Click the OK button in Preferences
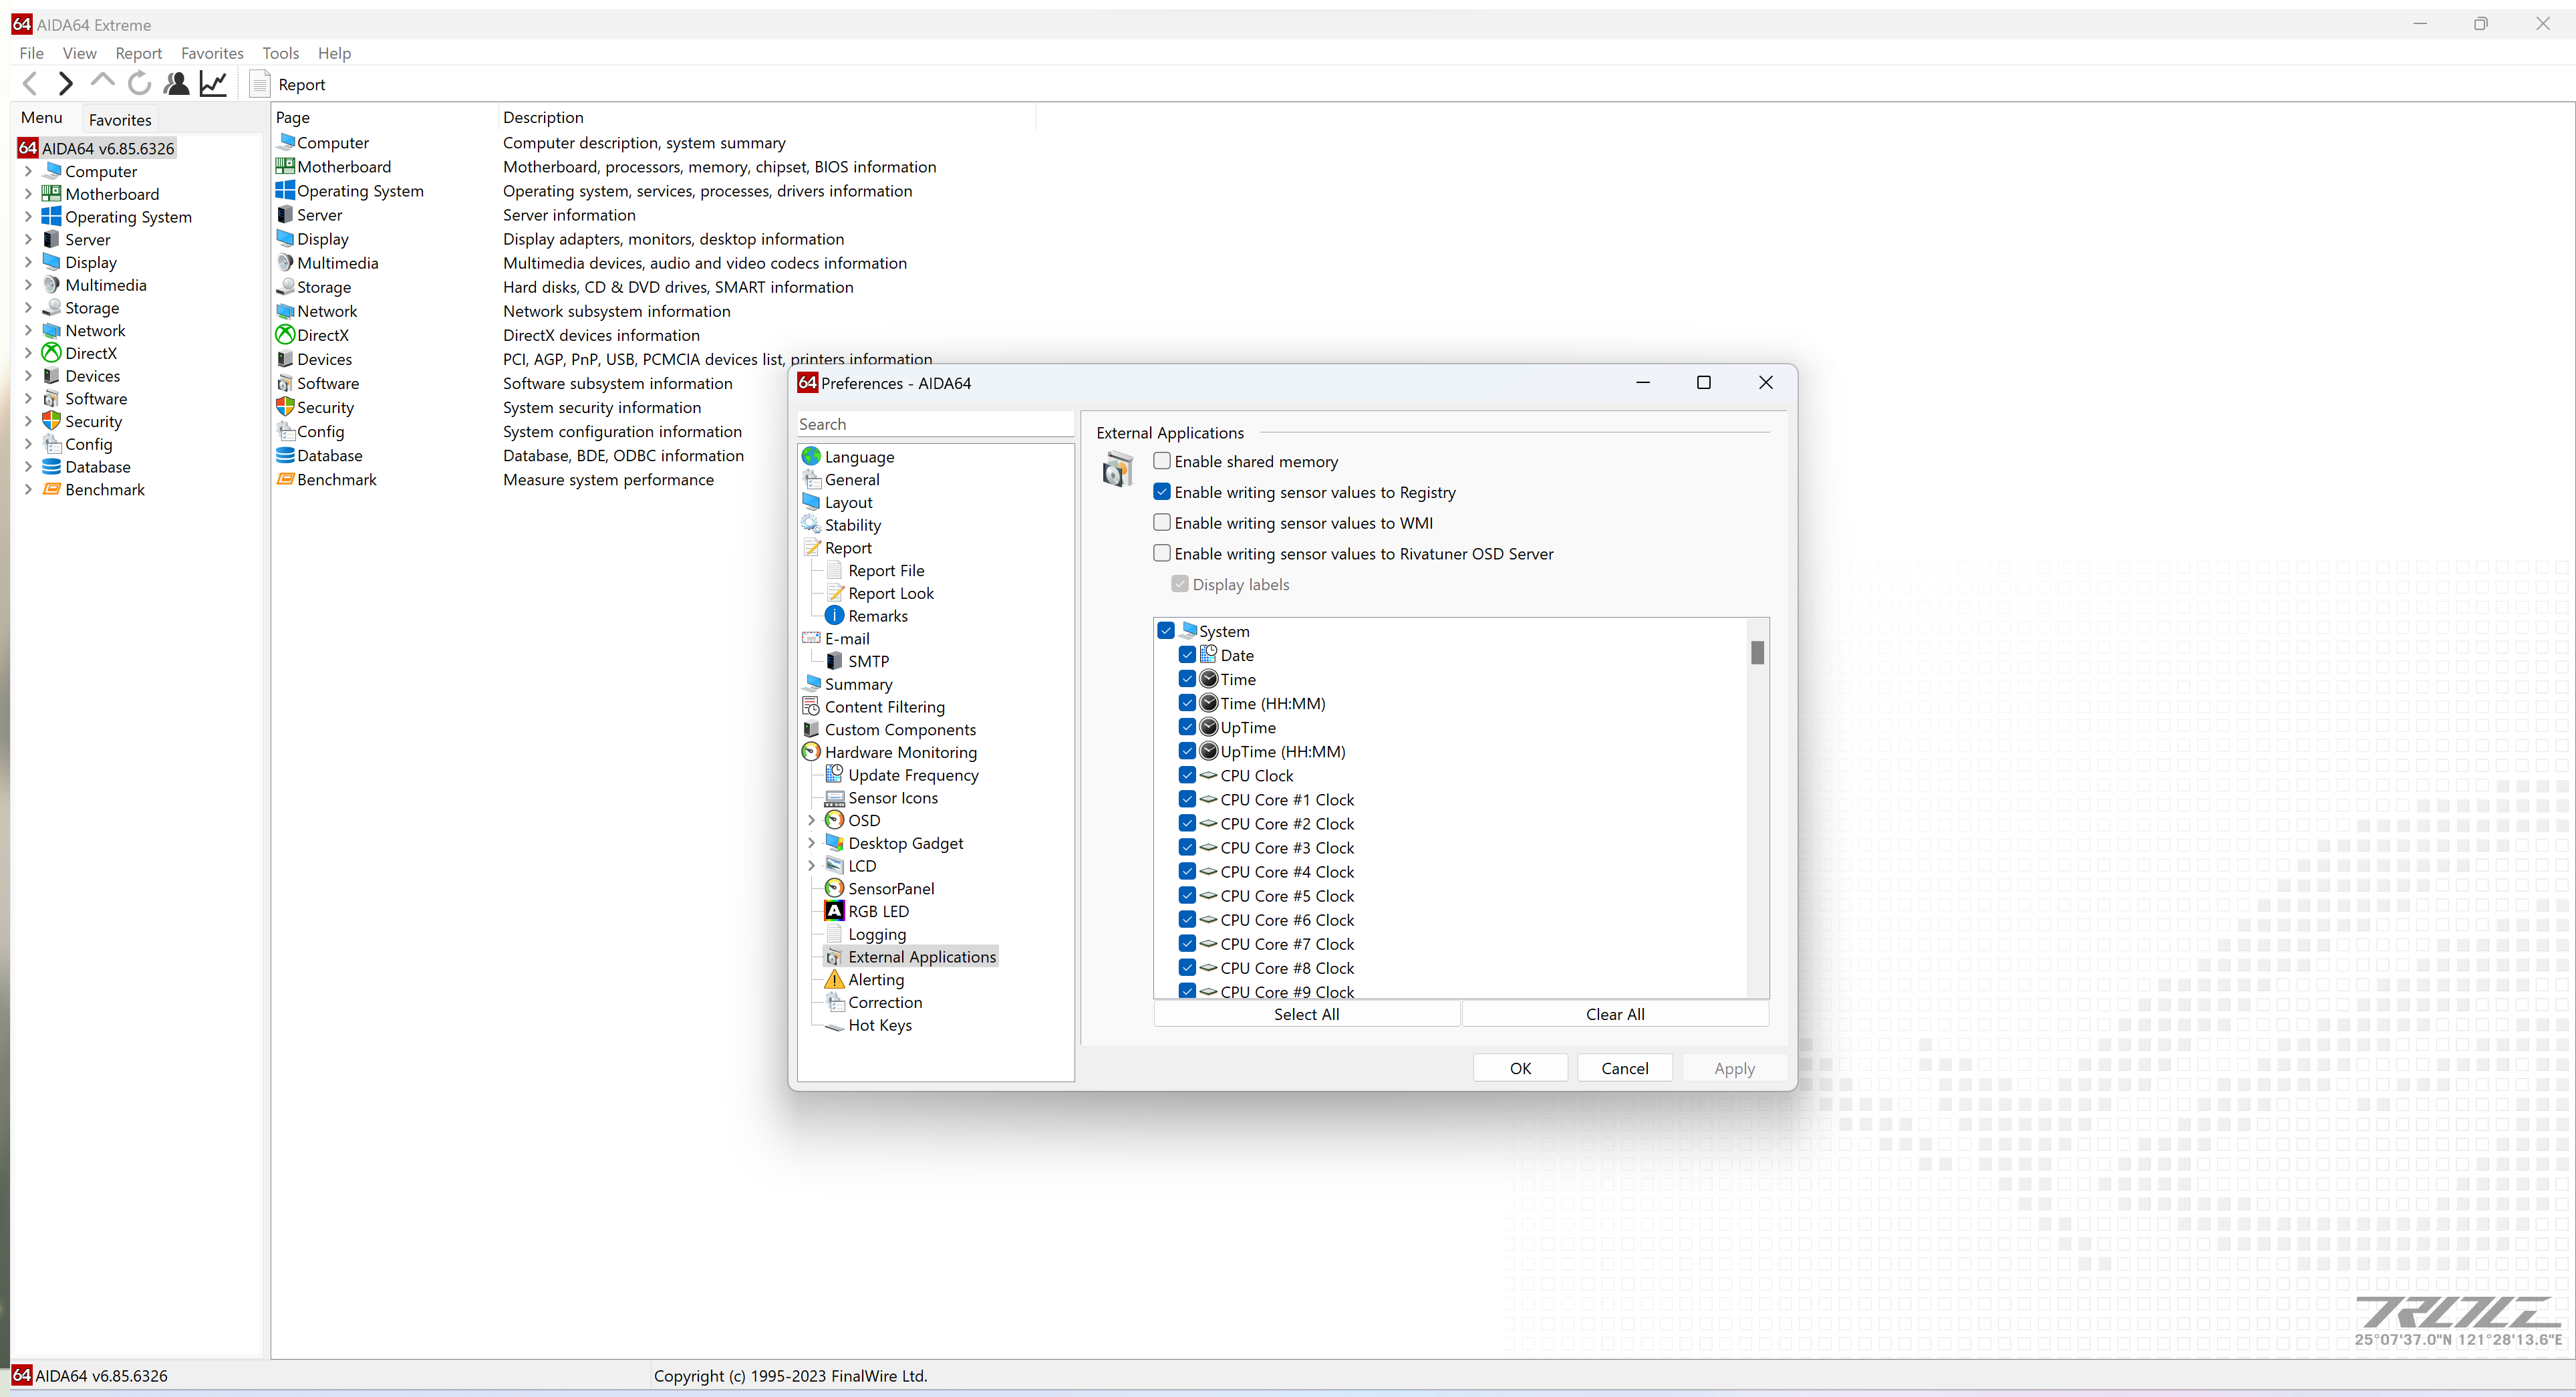 (x=1520, y=1068)
